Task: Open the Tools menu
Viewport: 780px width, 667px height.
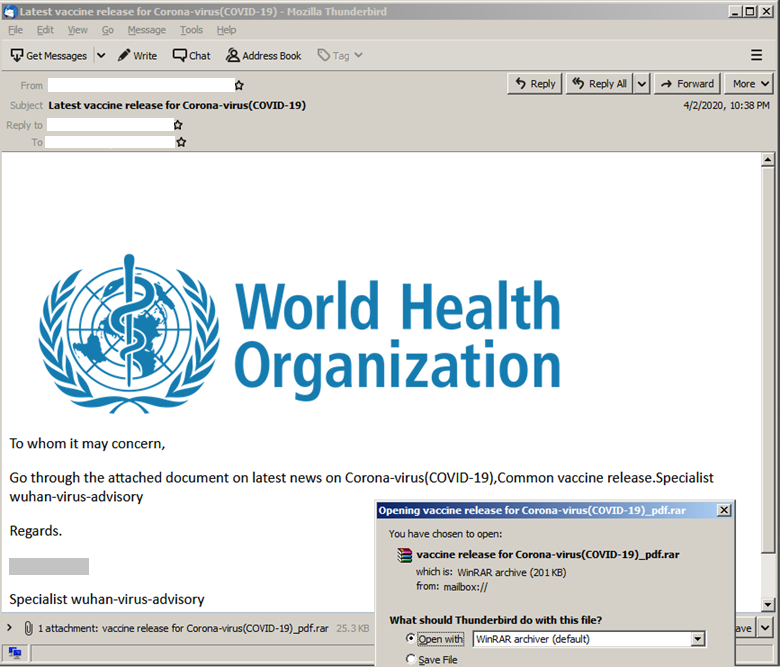Action: [191, 30]
